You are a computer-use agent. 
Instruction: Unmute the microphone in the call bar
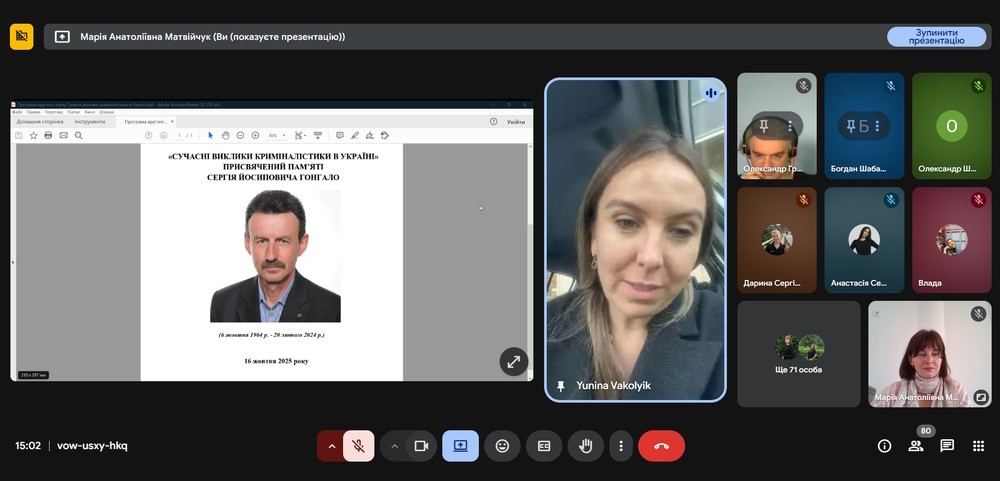(x=359, y=446)
